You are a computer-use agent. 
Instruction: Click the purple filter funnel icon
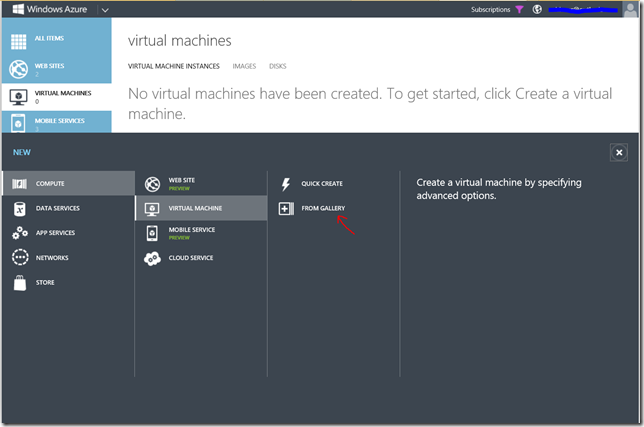520,9
